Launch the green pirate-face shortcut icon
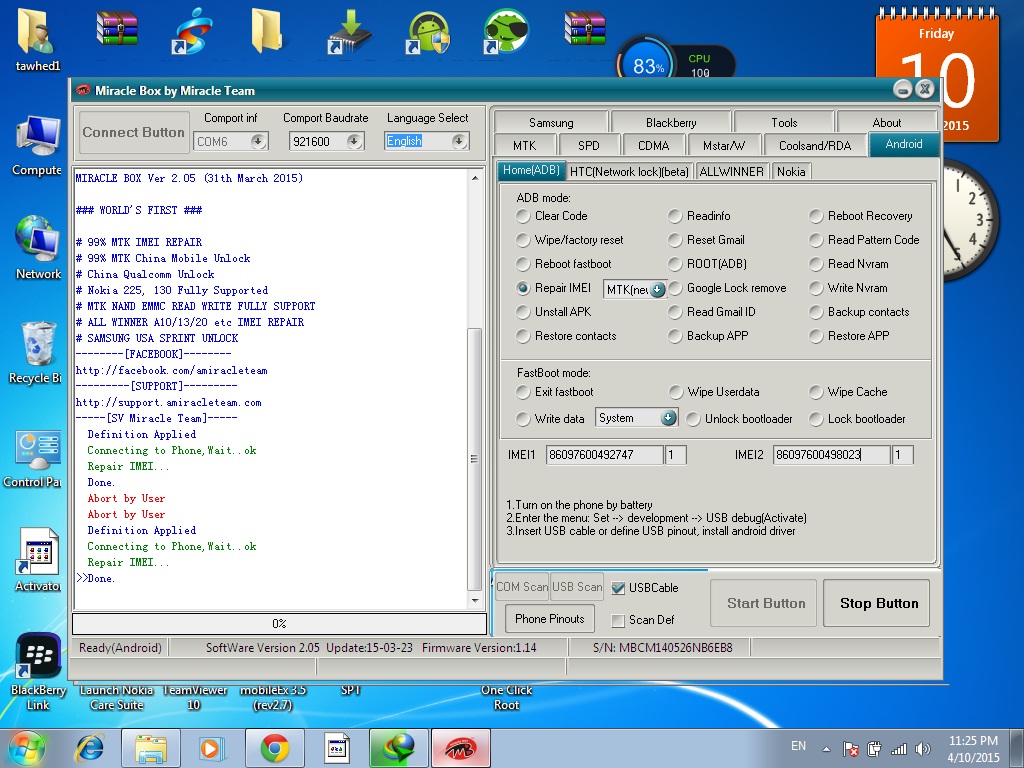Screen dimensions: 1024x768 (x=505, y=31)
